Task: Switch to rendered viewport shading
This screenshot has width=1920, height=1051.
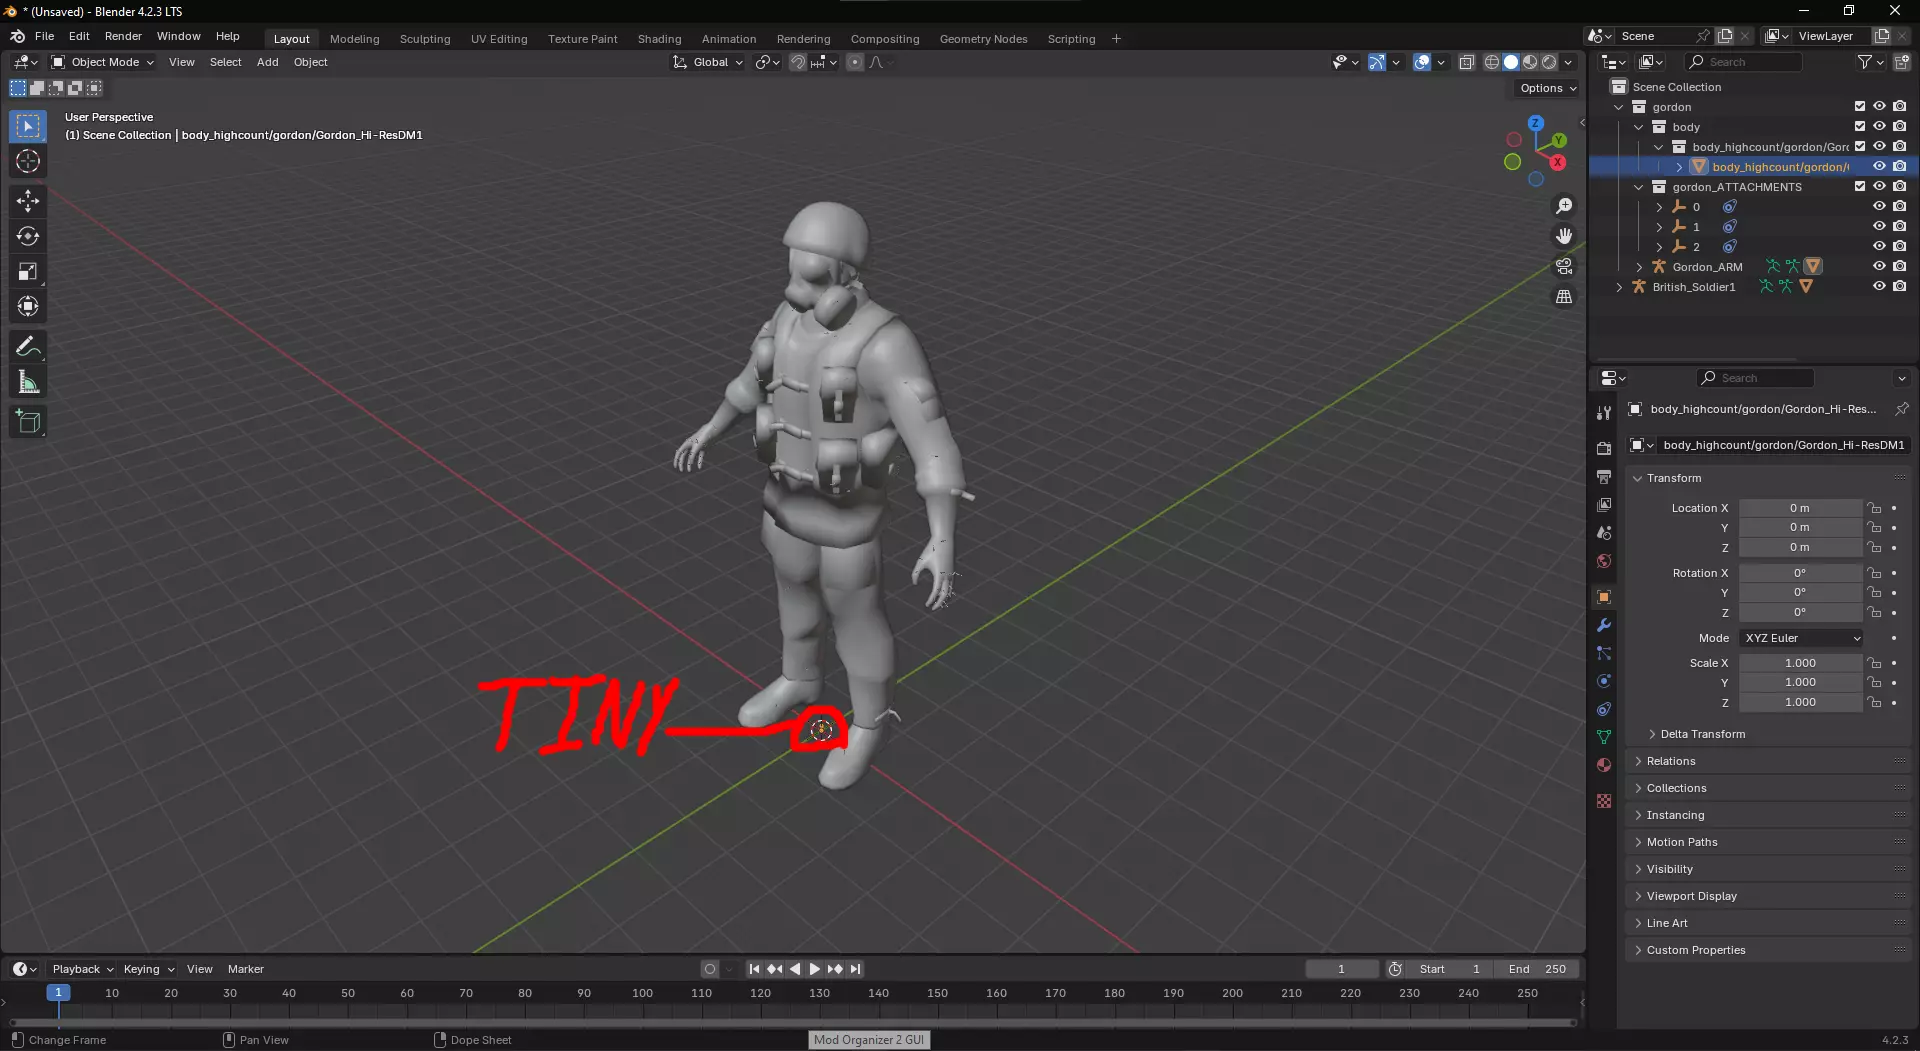Action: pos(1549,62)
